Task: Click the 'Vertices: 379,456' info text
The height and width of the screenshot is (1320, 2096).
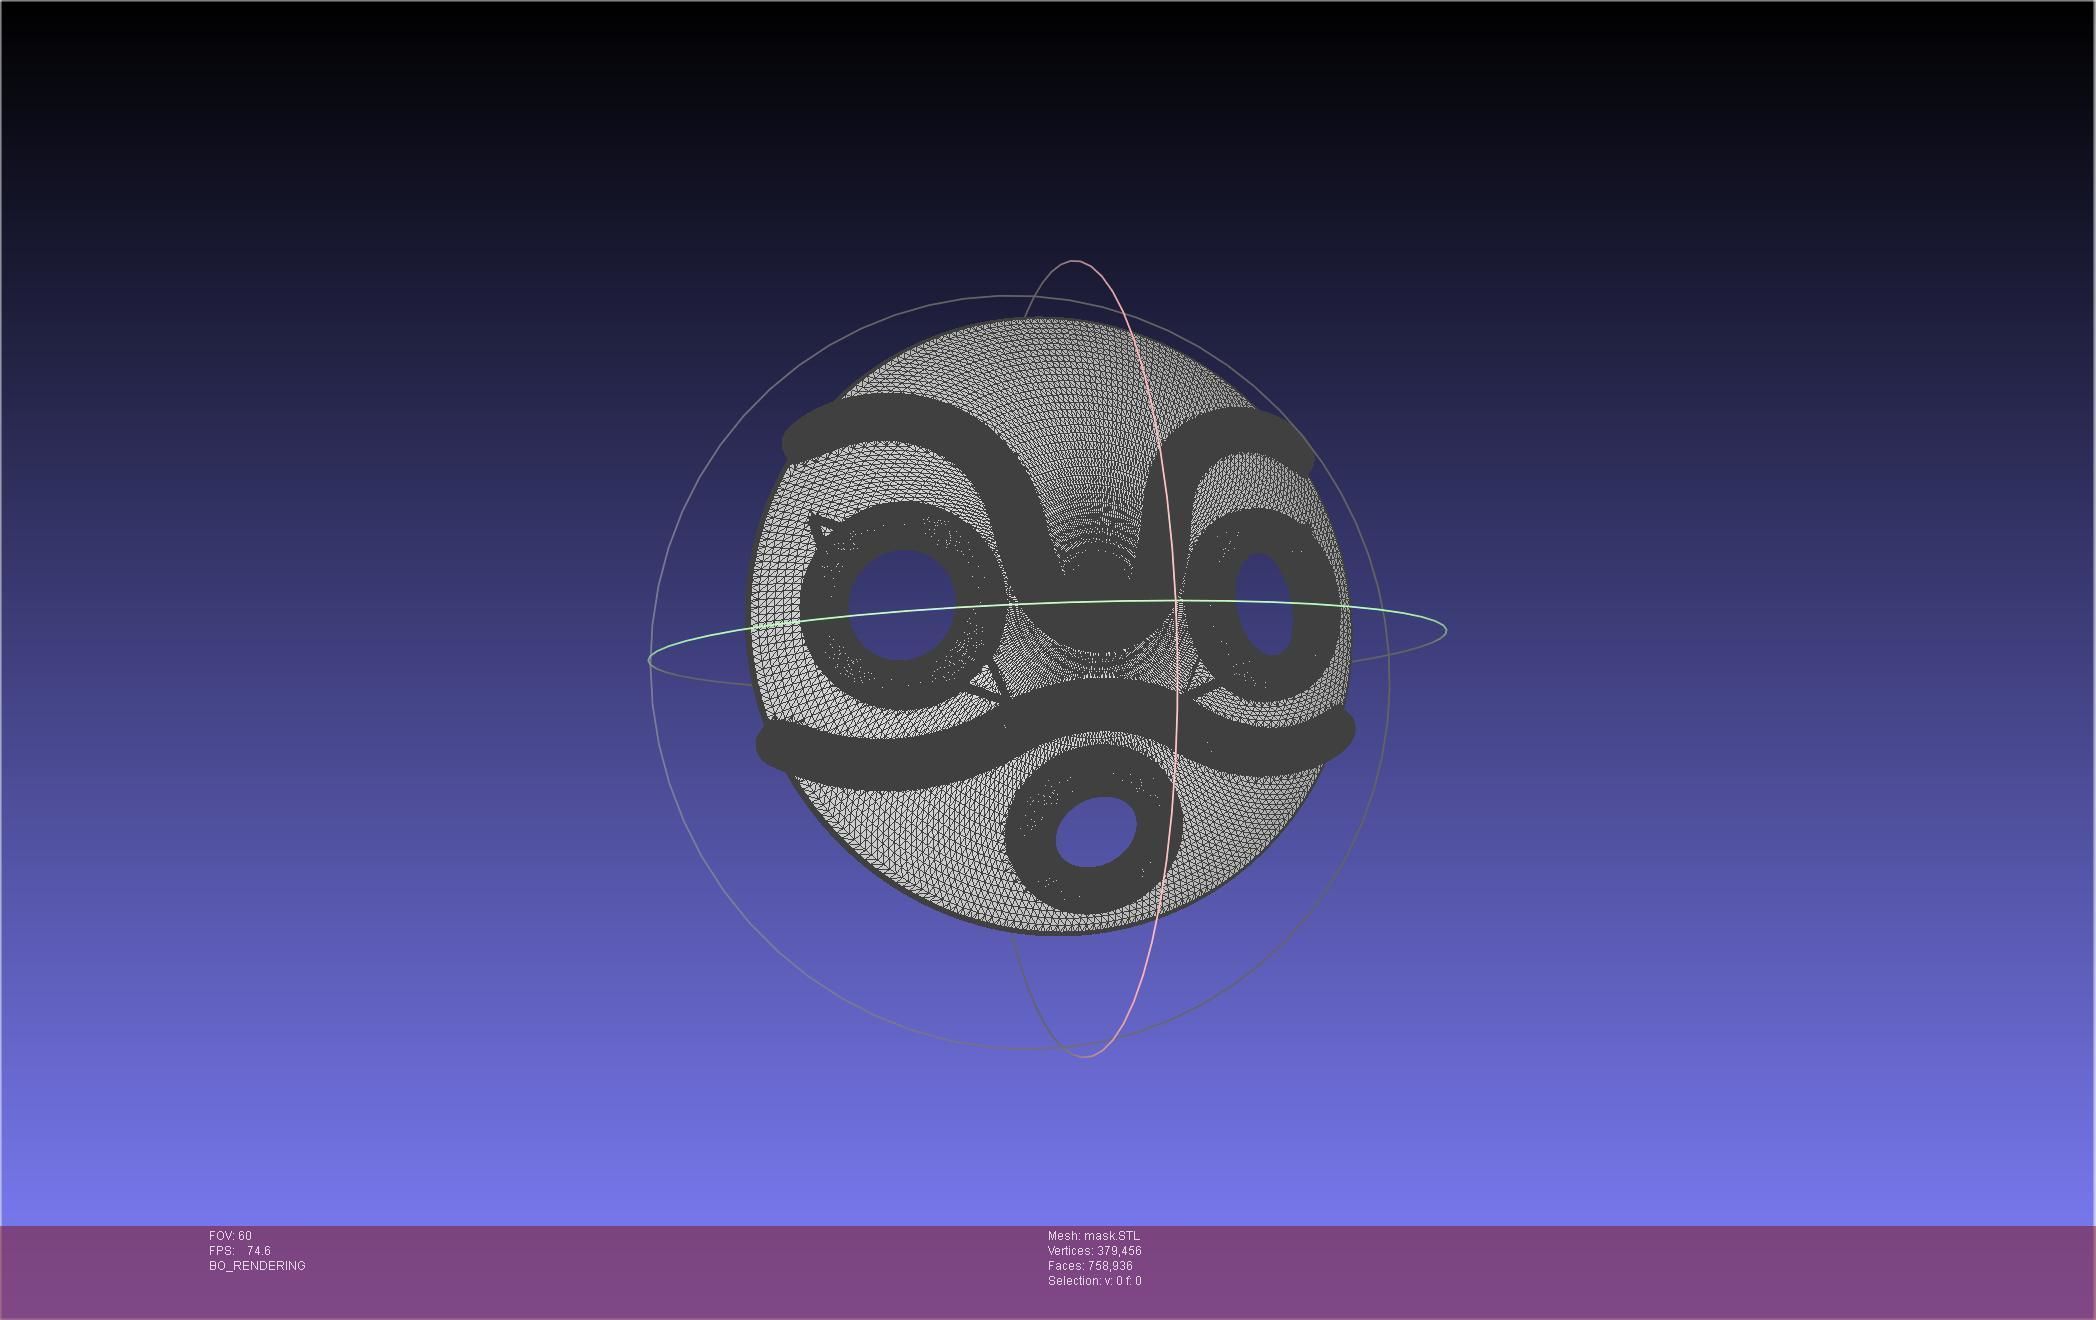Action: [1094, 1251]
